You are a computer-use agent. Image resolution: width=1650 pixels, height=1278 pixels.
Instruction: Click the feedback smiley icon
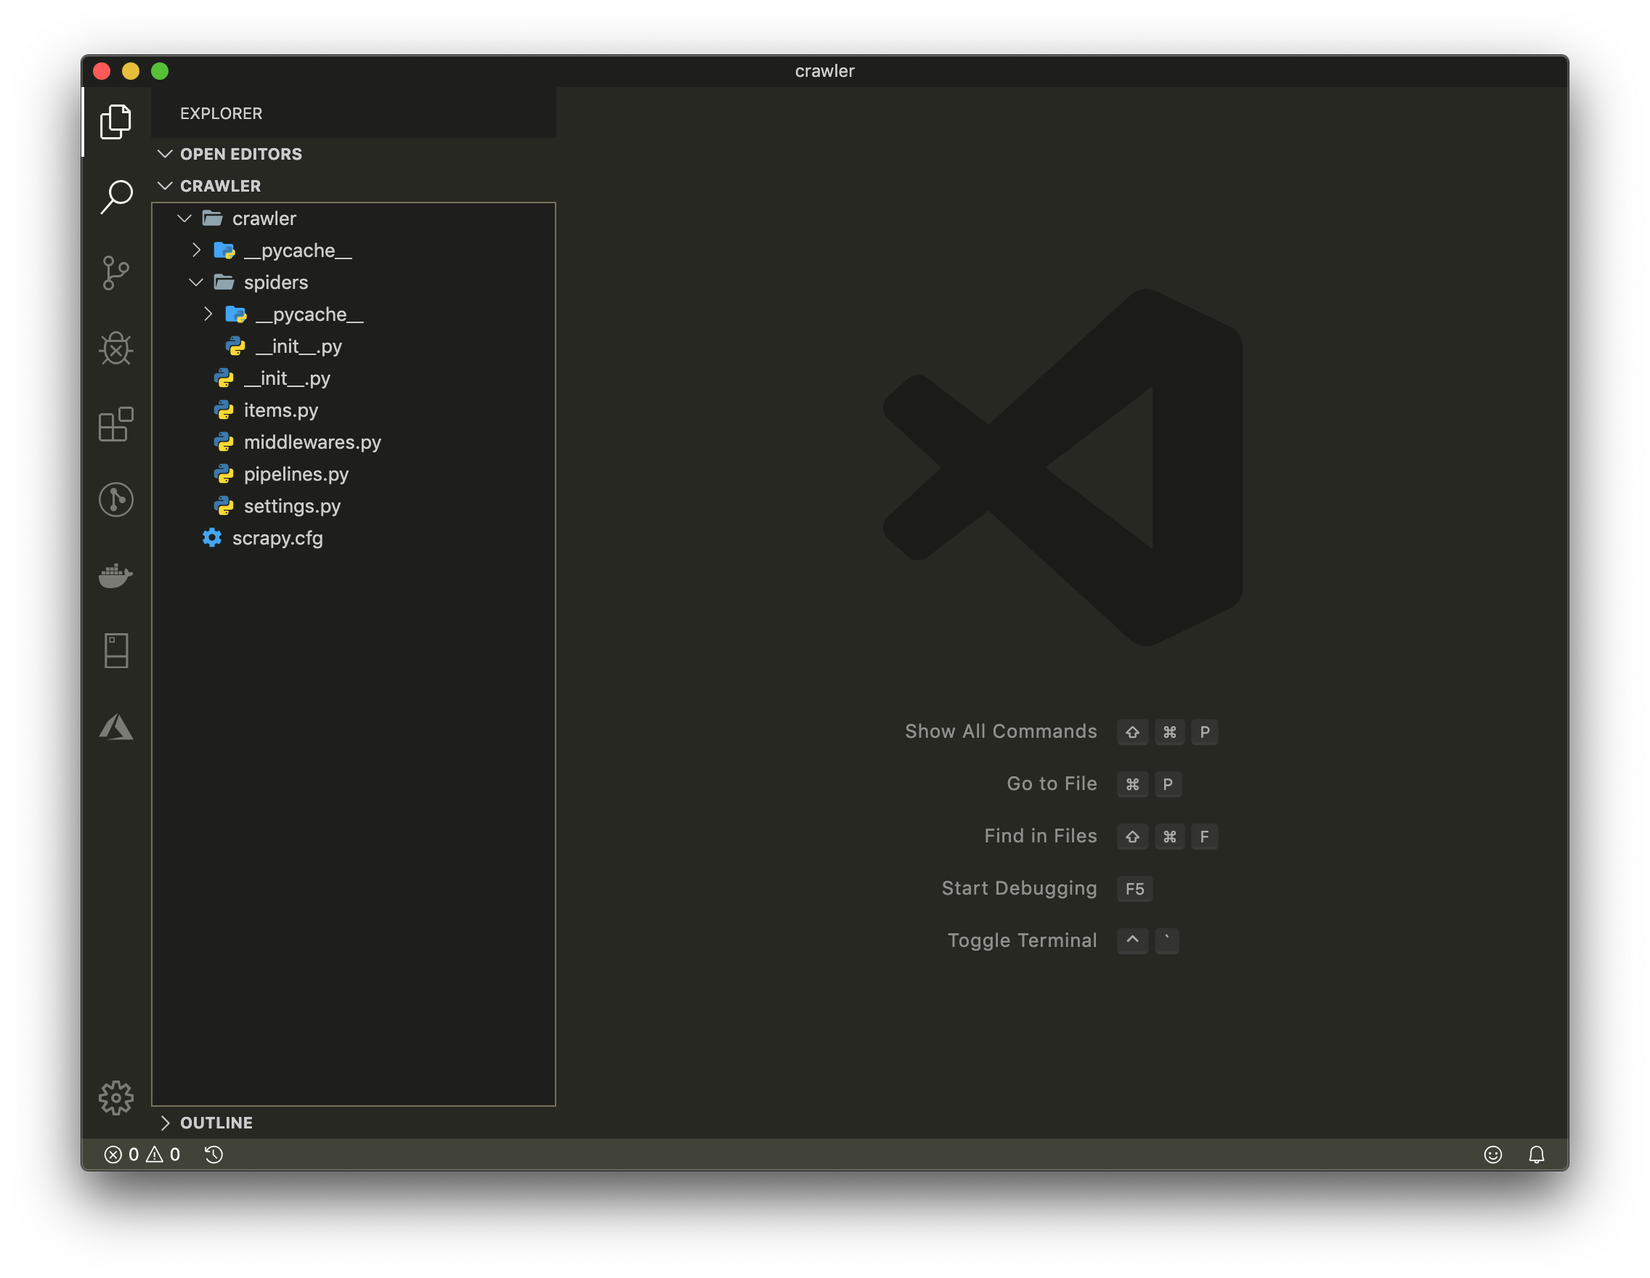(1493, 1155)
